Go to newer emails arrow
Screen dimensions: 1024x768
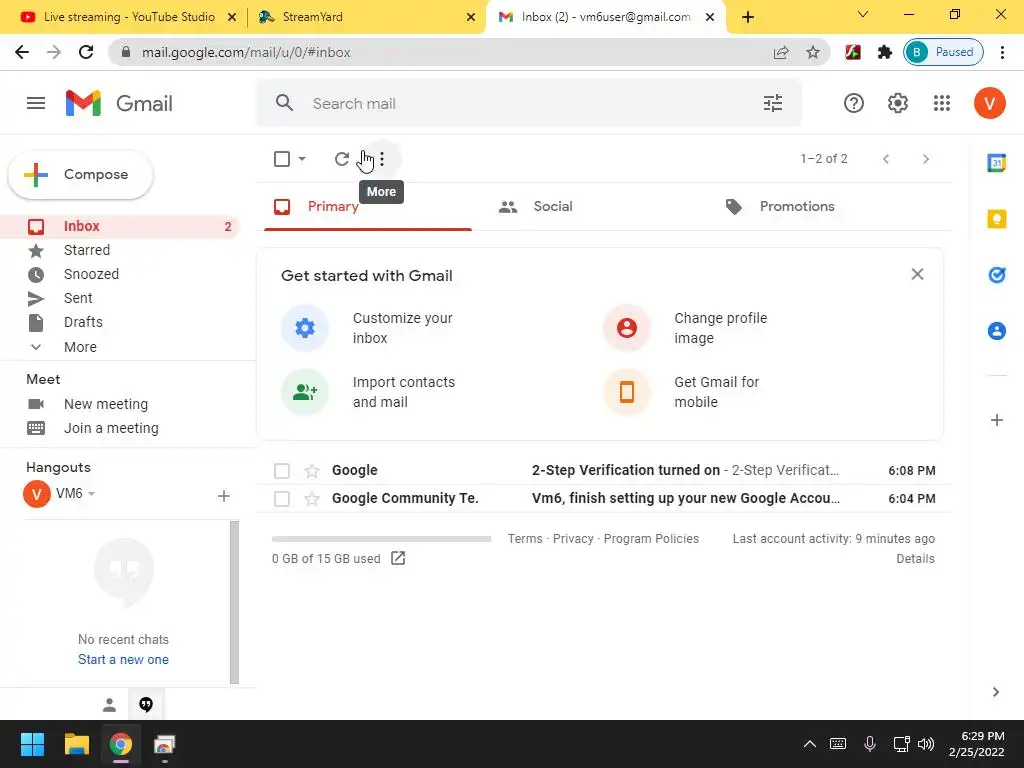[x=886, y=159]
